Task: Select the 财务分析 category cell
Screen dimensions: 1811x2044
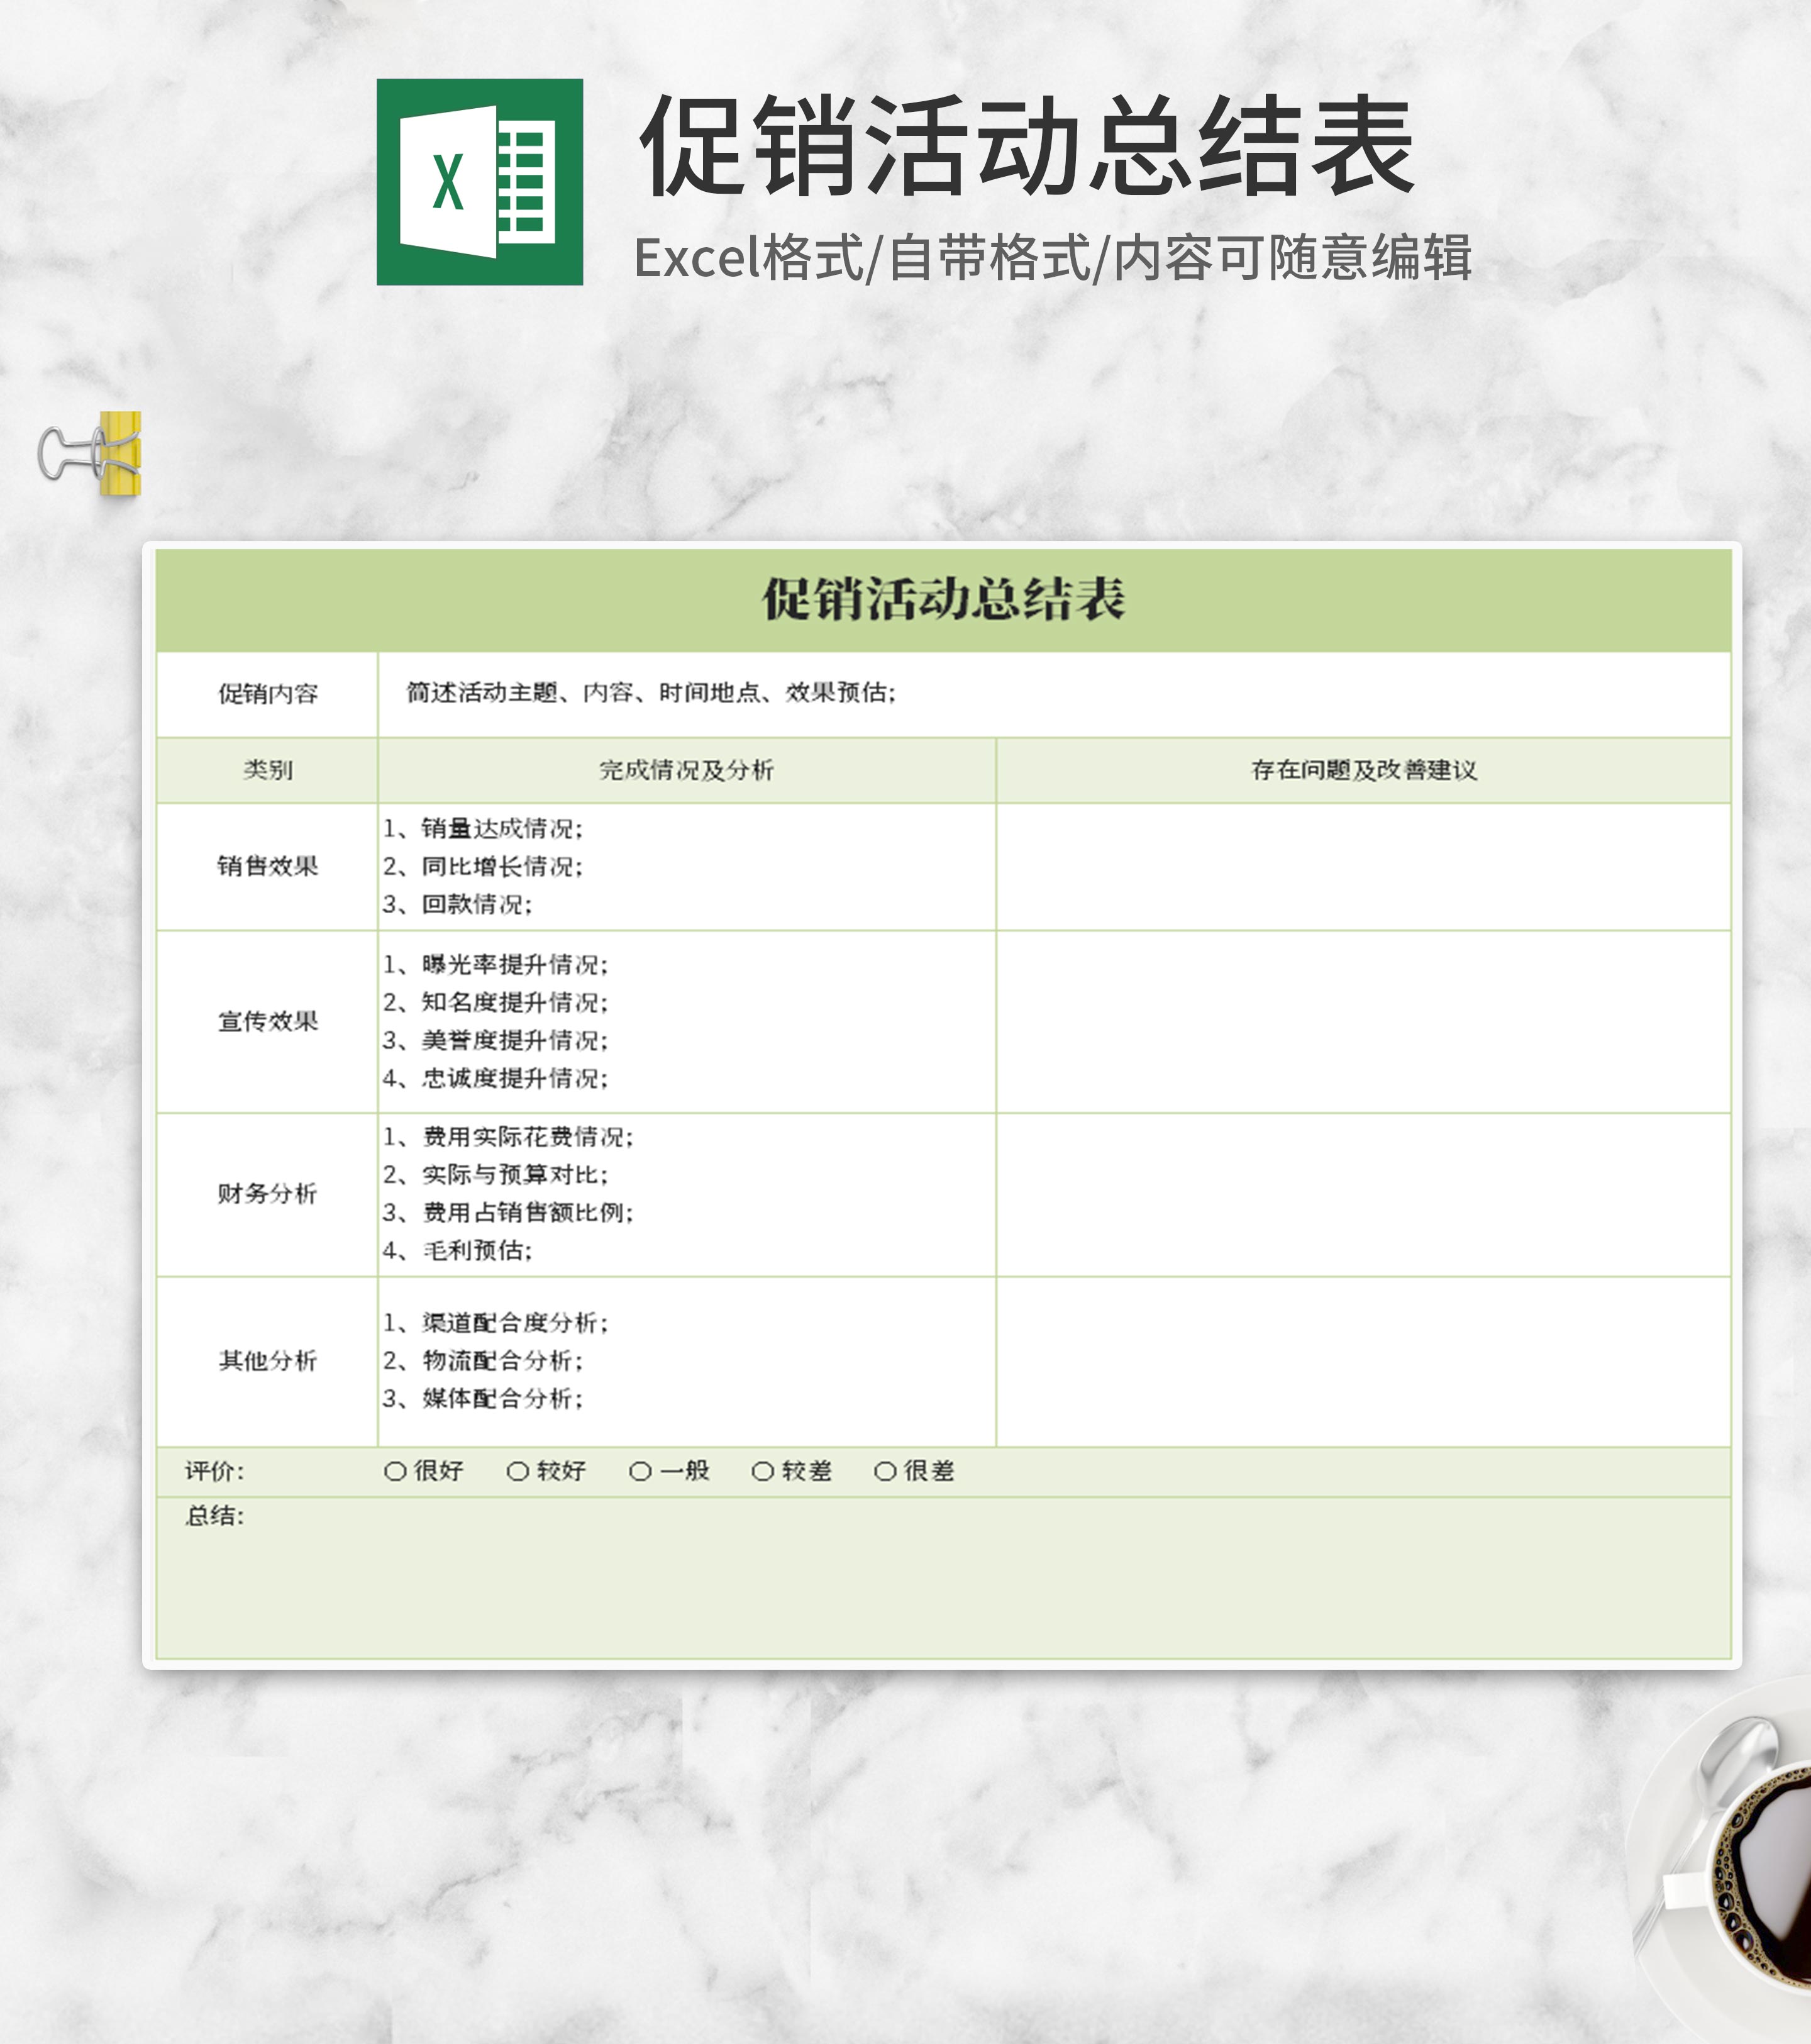Action: tap(267, 1193)
